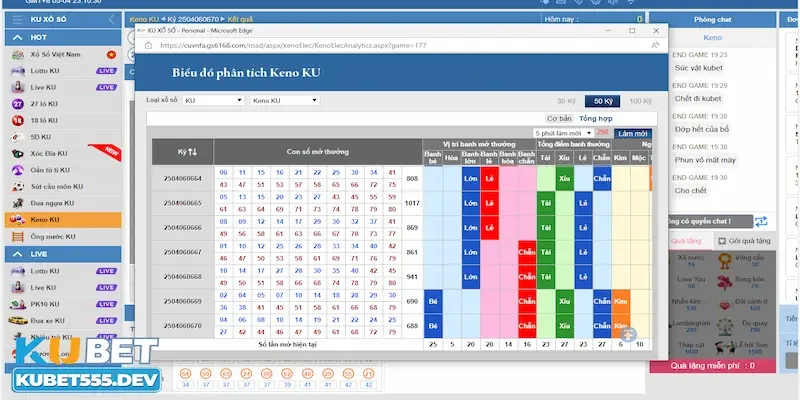
Task: Click the read aloud icon in Edge
Action: (655, 45)
